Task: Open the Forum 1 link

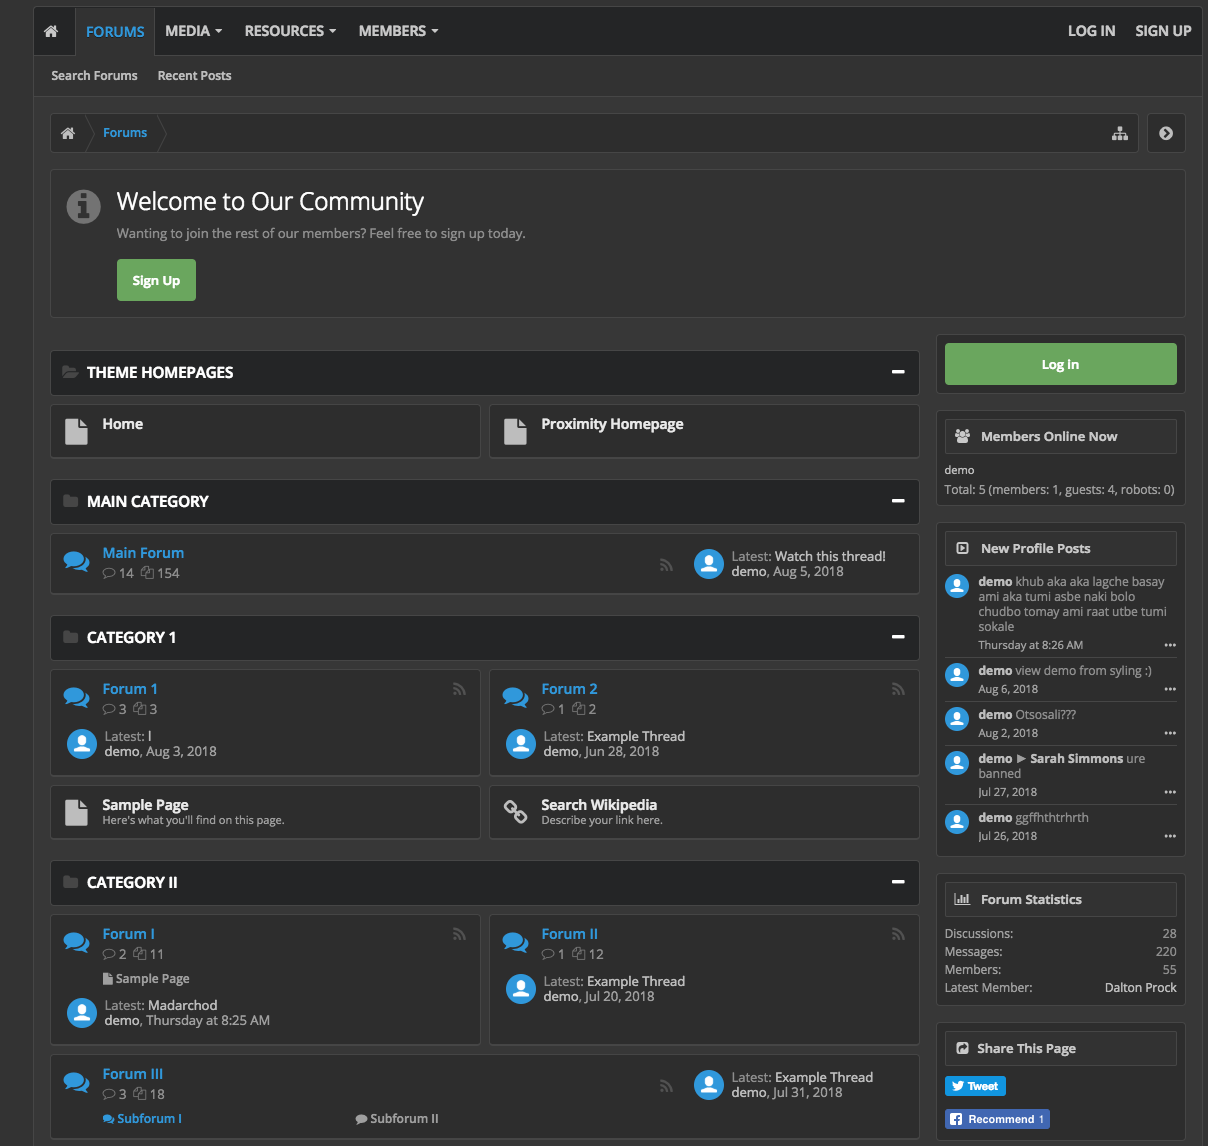Action: point(130,689)
